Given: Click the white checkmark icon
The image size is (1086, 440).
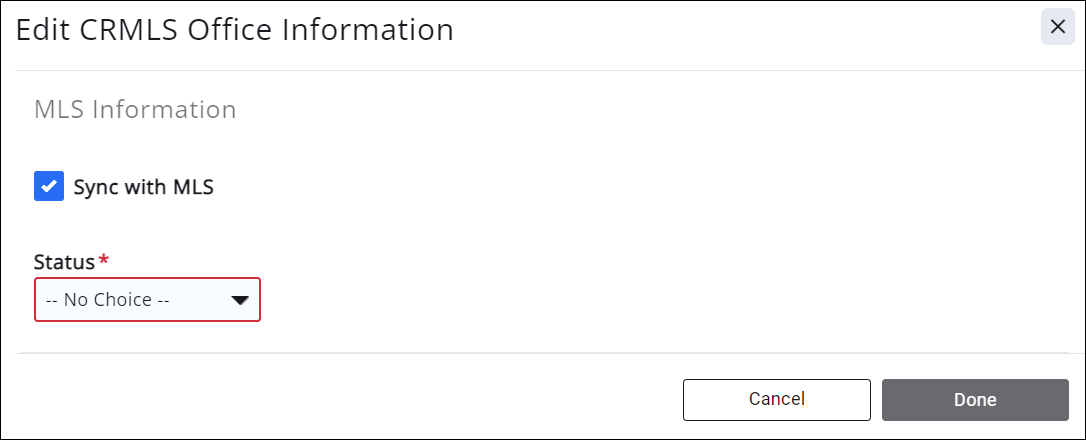Looking at the screenshot, I should pos(49,186).
